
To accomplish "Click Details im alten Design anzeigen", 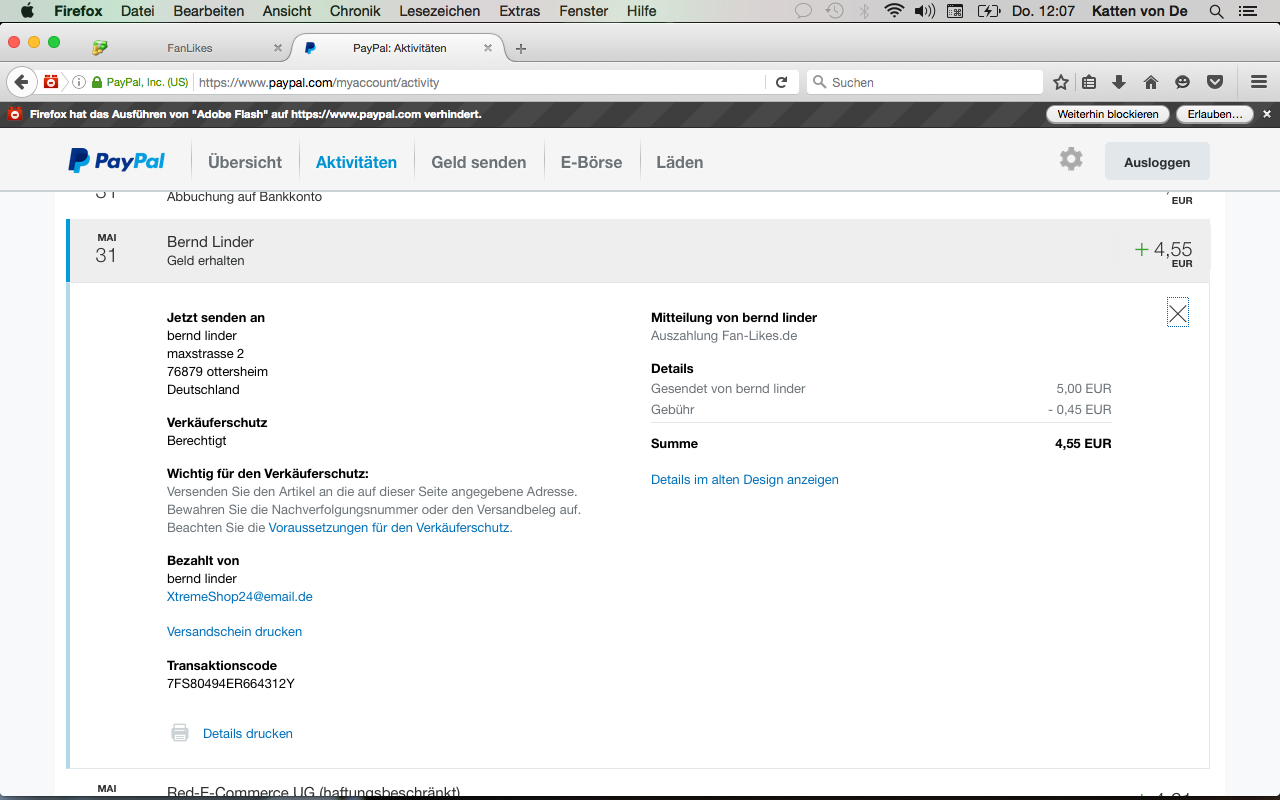I will click(x=745, y=480).
